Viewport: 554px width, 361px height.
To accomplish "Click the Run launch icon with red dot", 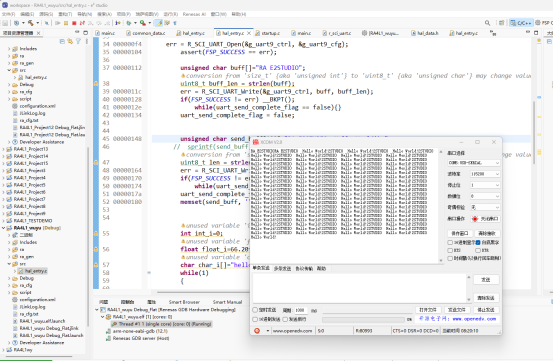I will click(x=142, y=23).
